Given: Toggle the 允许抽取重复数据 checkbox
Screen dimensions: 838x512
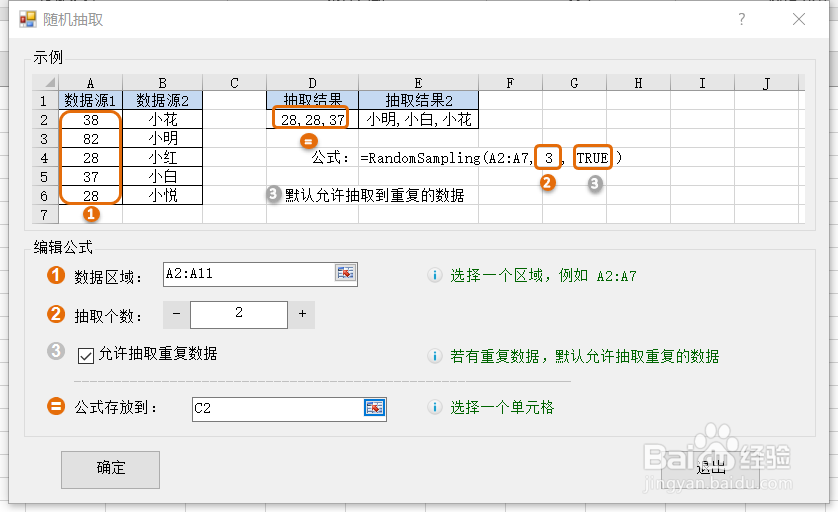Looking at the screenshot, I should [x=86, y=355].
